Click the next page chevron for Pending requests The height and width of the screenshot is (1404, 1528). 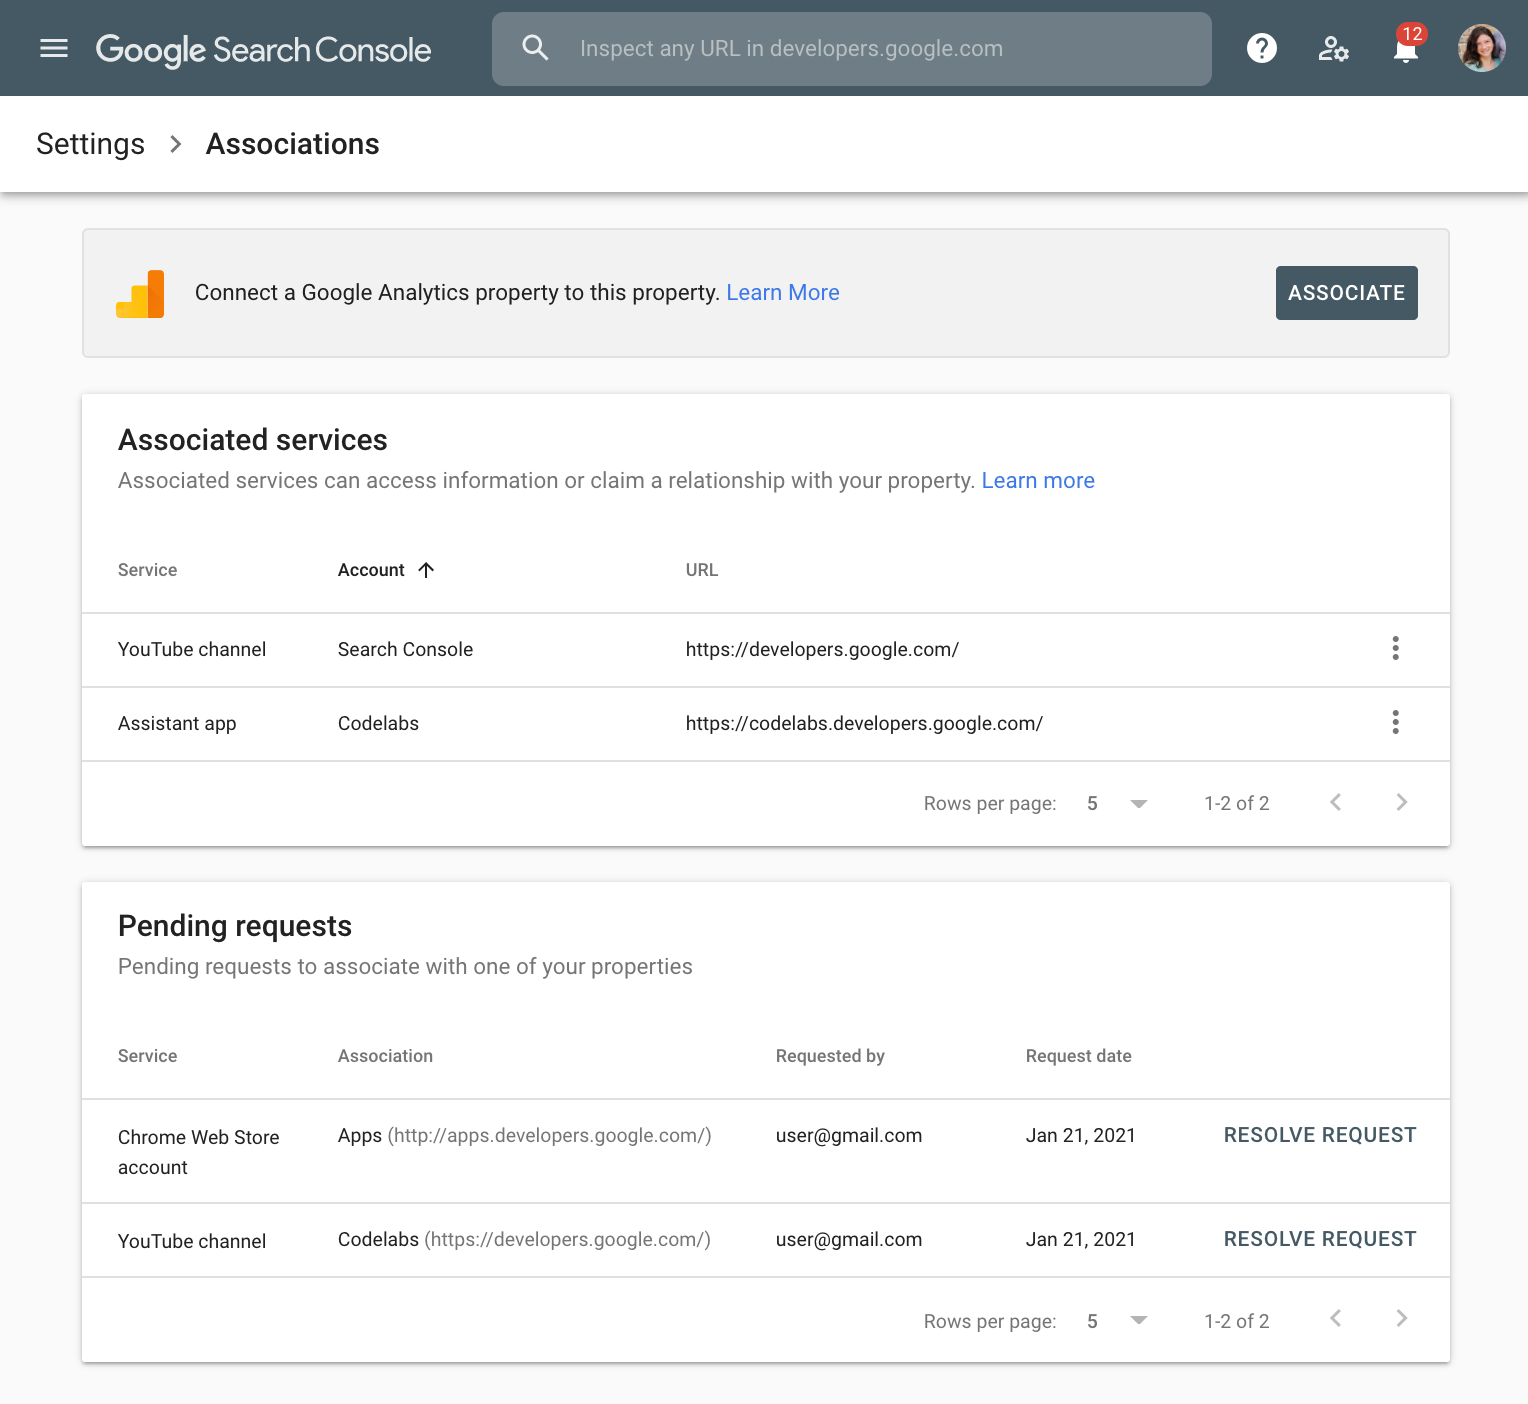[x=1401, y=1319]
